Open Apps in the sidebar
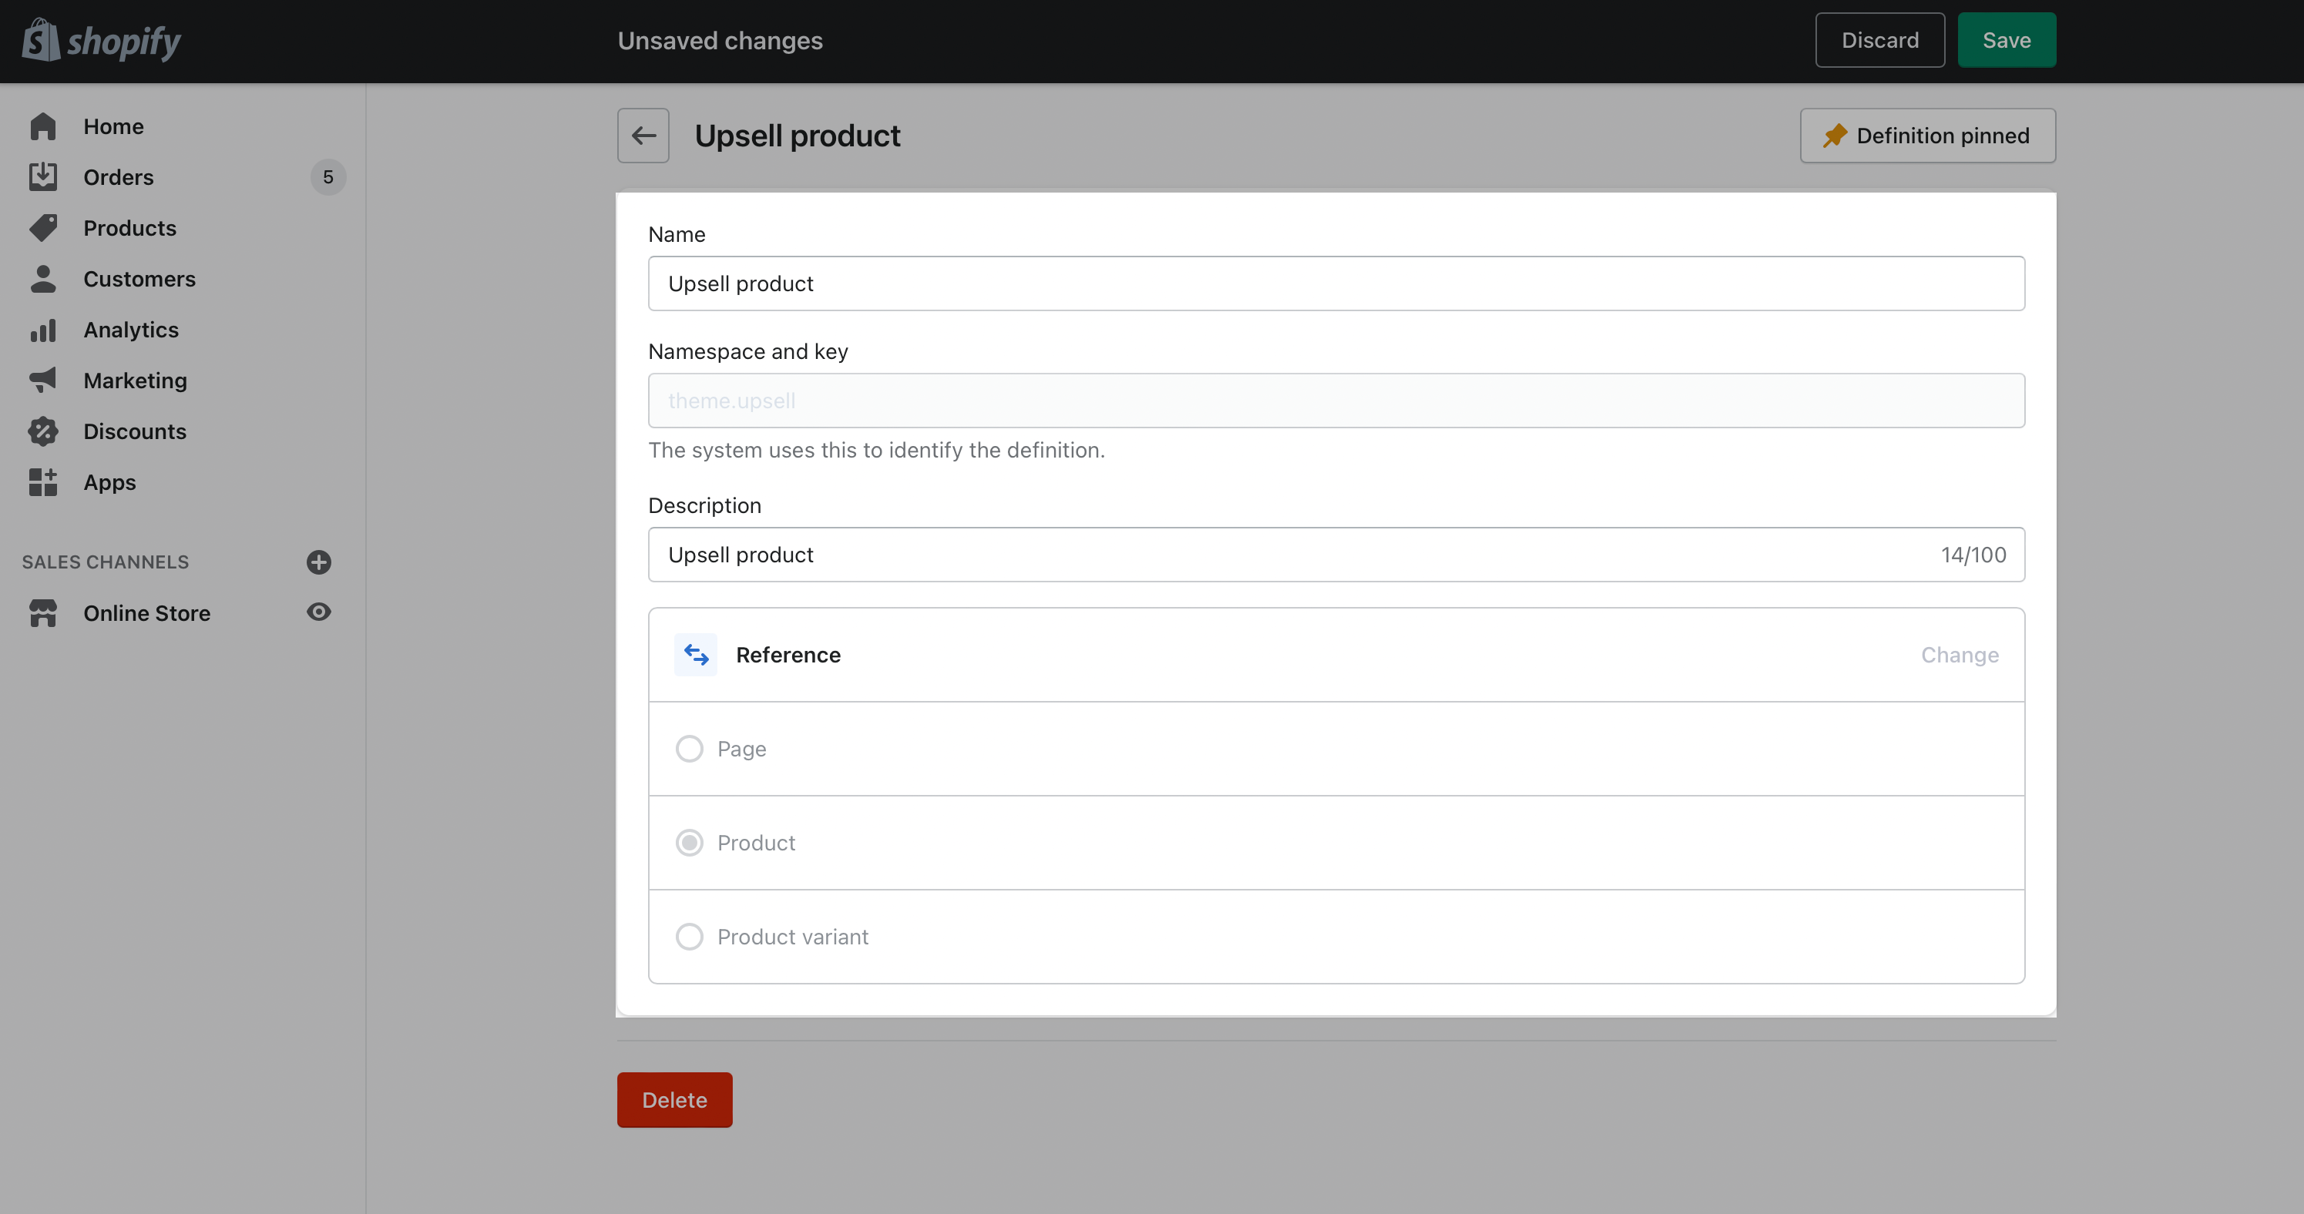Screen dimensions: 2304x1214 [109, 482]
